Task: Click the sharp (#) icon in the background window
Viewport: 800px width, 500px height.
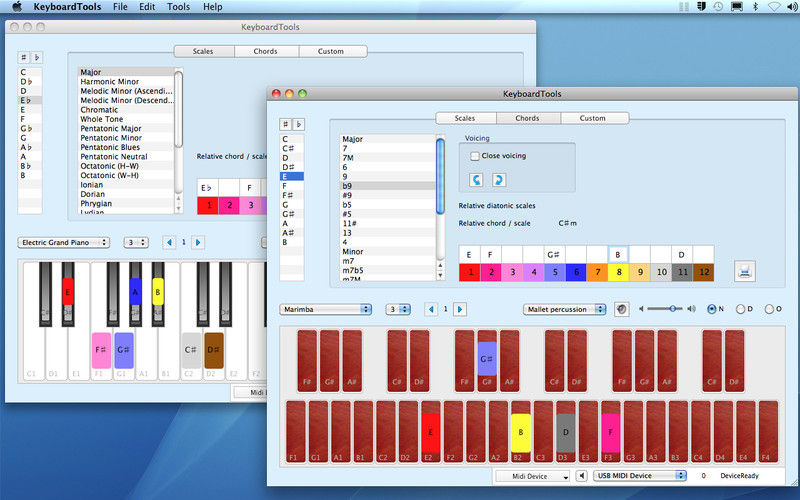Action: click(x=23, y=57)
